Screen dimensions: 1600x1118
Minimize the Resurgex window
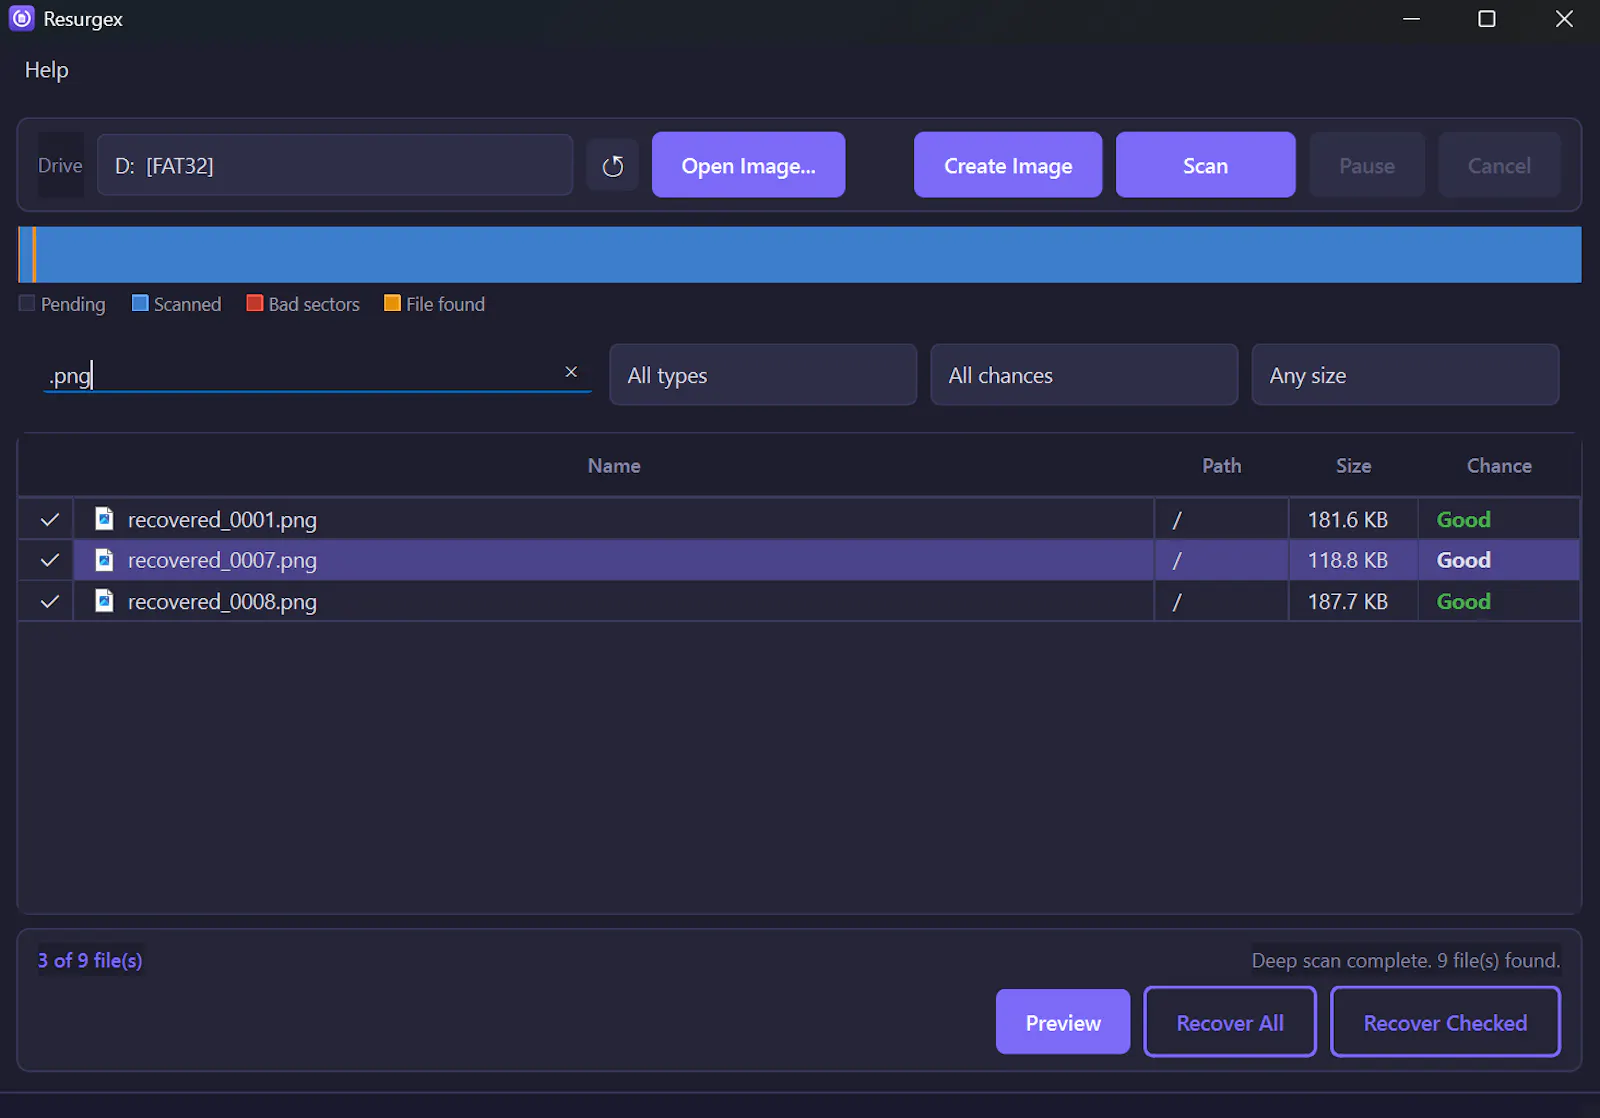[1411, 19]
